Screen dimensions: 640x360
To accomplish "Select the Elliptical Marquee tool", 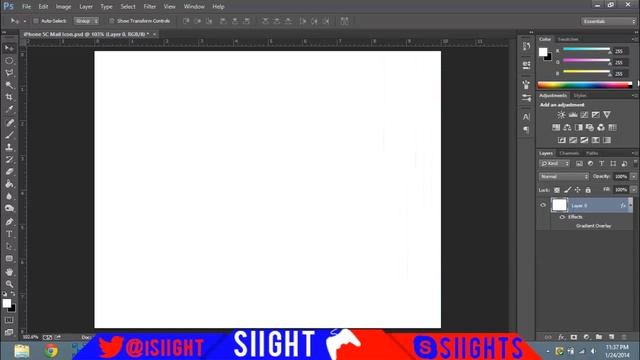I will click(9, 61).
